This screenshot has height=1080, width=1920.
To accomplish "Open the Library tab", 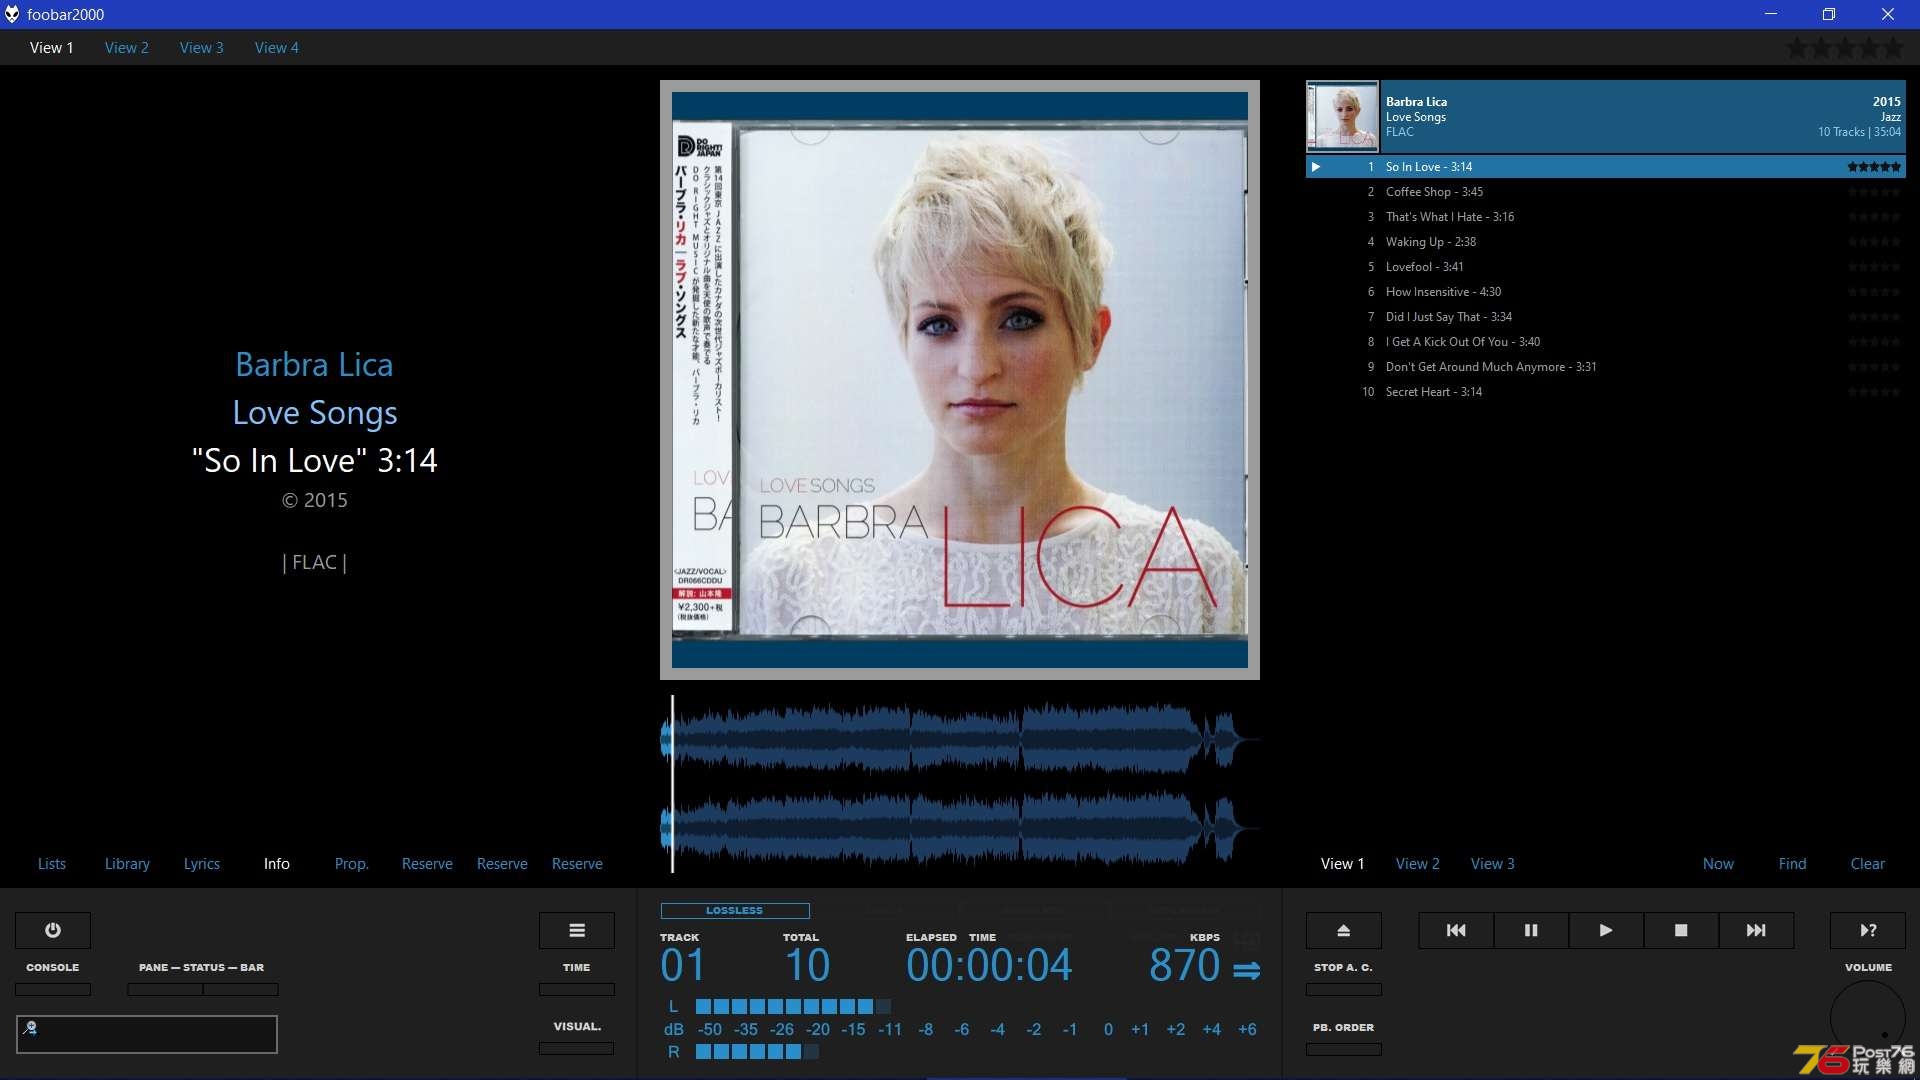I will coord(127,863).
